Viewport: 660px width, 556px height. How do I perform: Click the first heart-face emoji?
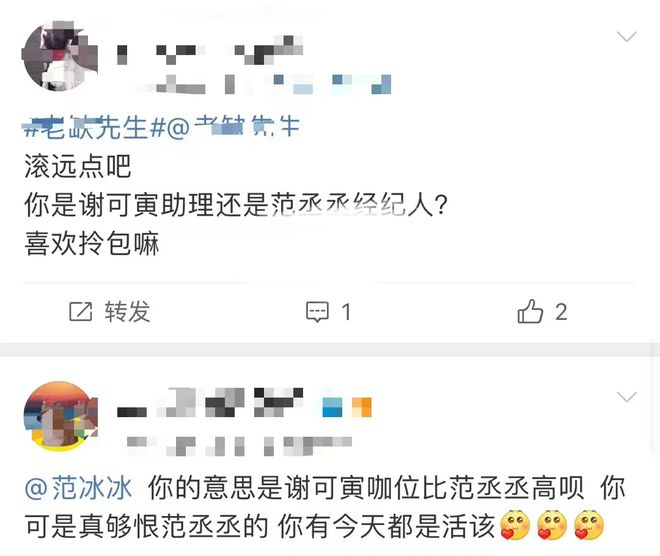(x=514, y=525)
